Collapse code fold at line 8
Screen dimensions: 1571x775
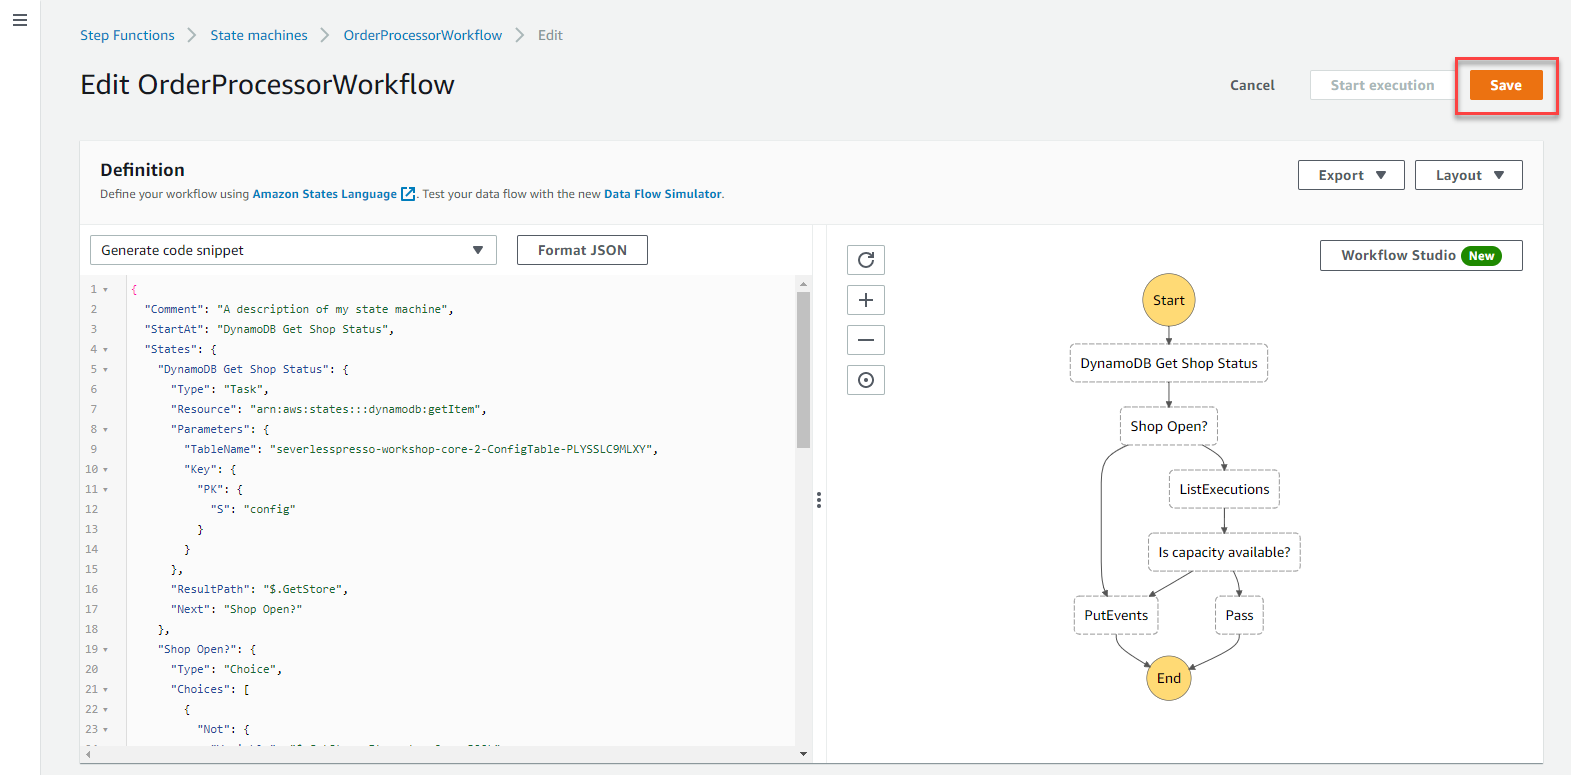105,429
